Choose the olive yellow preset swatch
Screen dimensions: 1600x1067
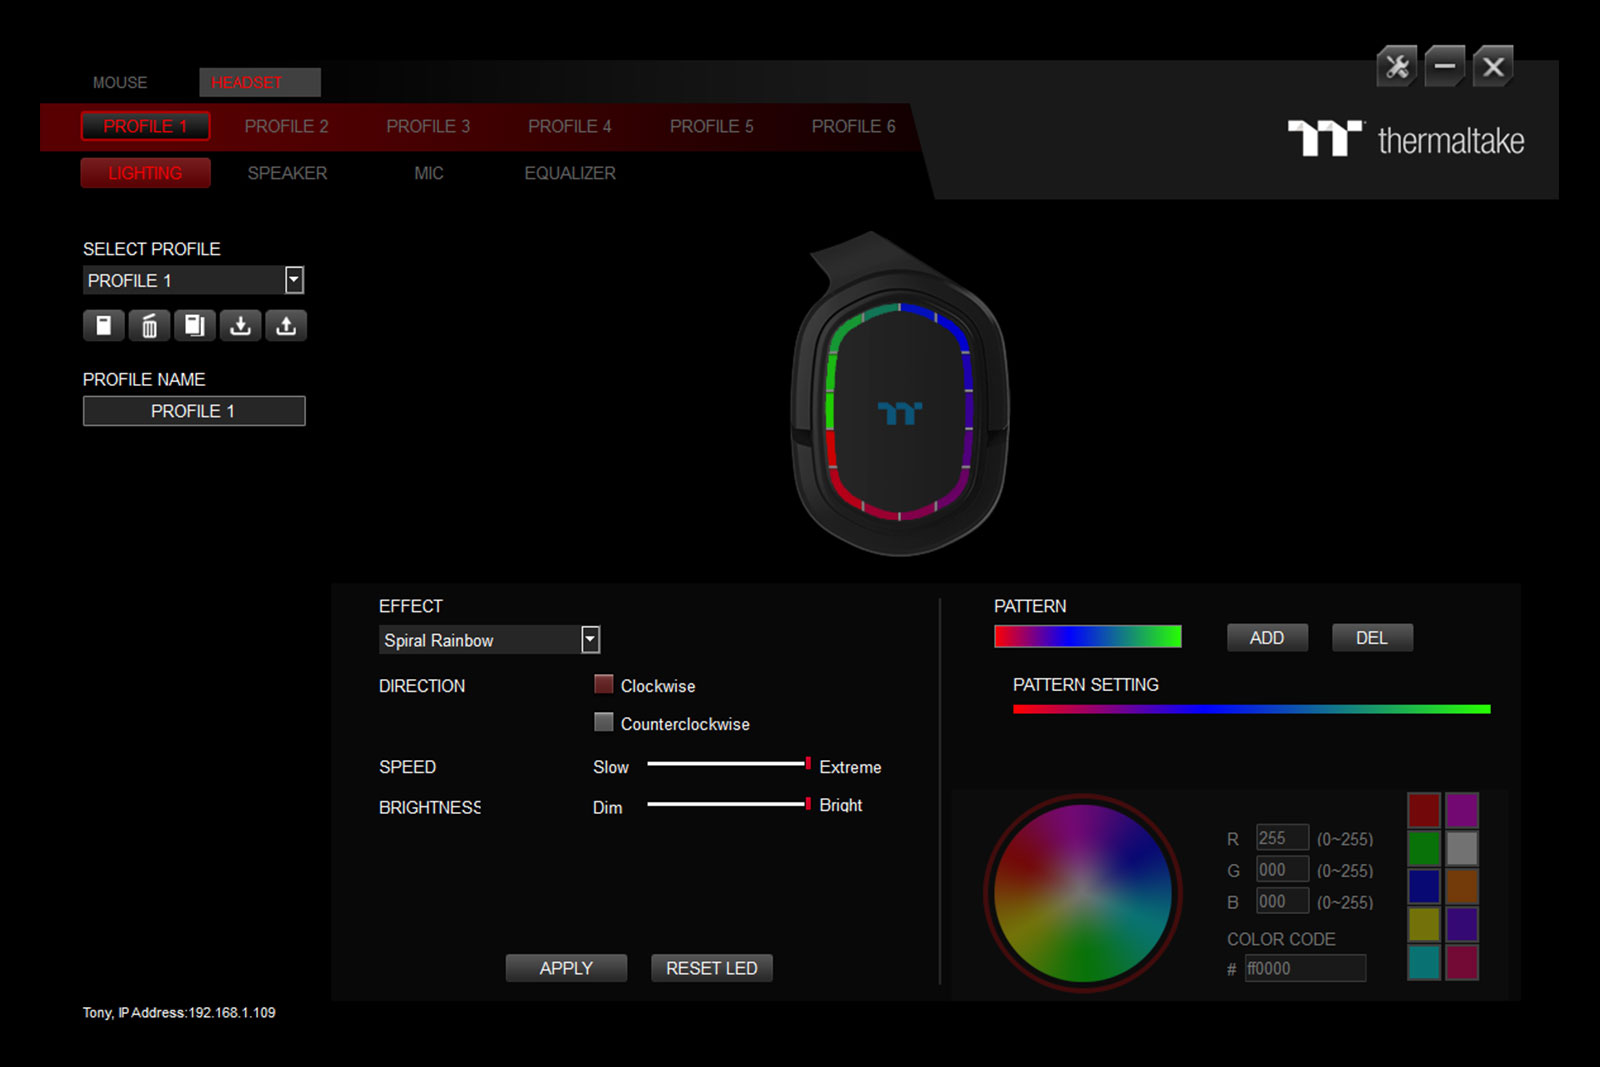click(x=1424, y=924)
